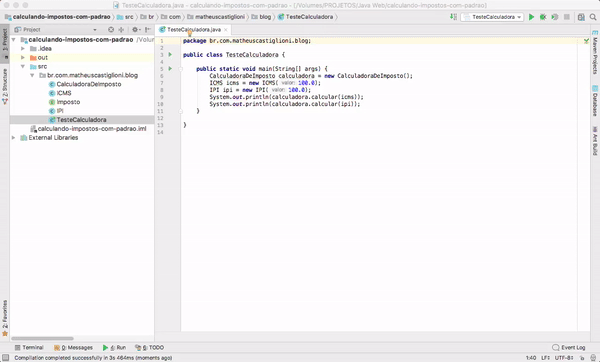Open the 0: Messages tool window
The height and width of the screenshot is (362, 600).
(73, 347)
